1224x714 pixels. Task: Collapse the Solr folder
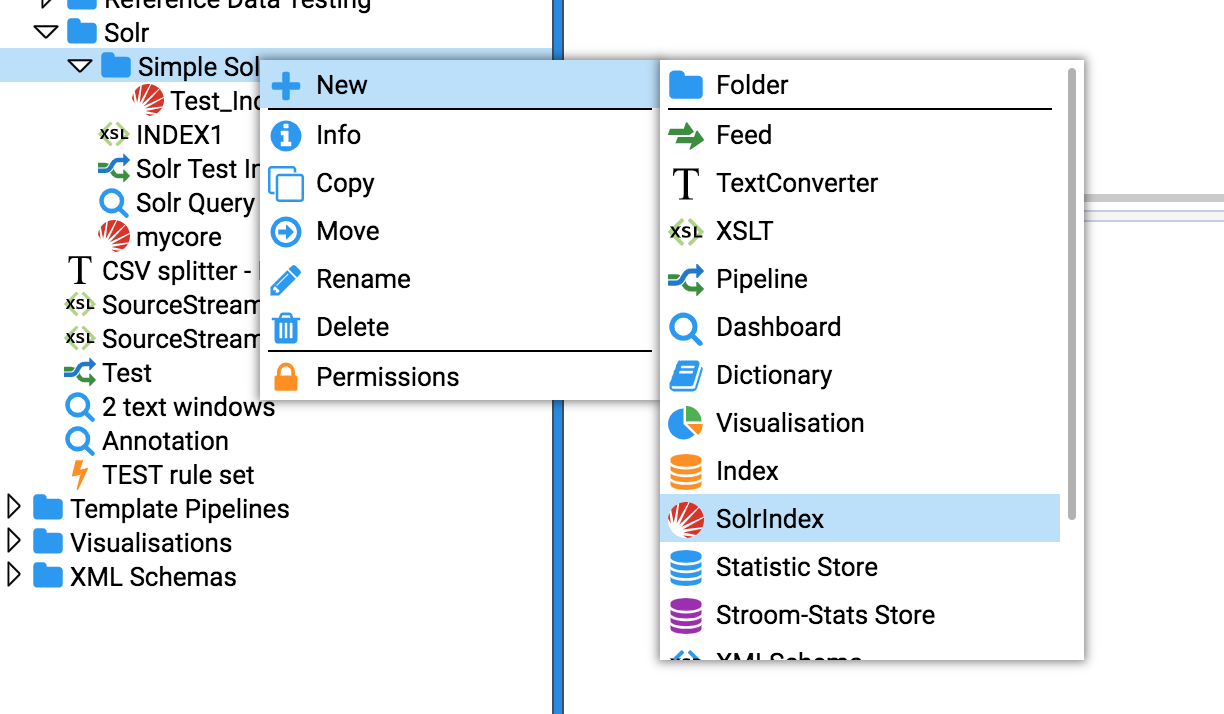tap(46, 32)
